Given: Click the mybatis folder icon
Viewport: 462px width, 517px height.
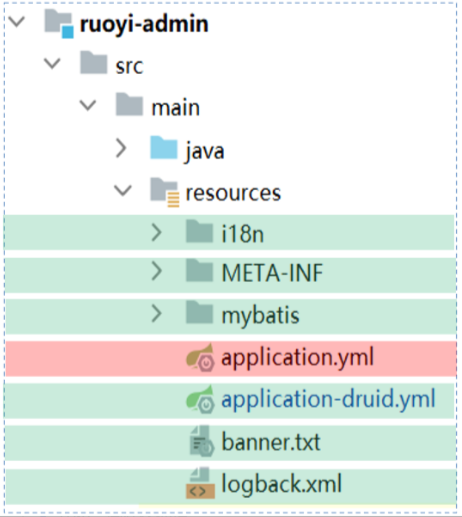Looking at the screenshot, I should pyautogui.click(x=199, y=313).
